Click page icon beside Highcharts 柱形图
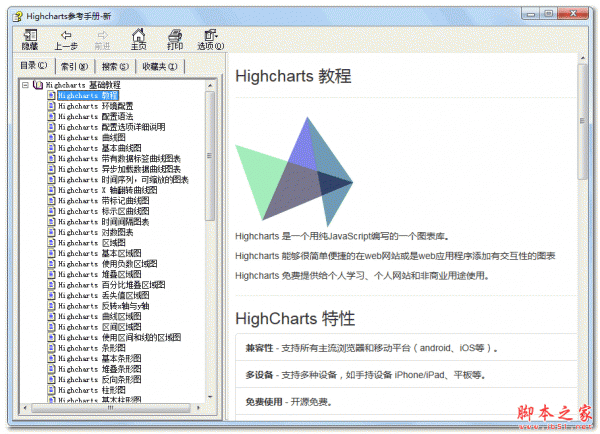 [51, 390]
